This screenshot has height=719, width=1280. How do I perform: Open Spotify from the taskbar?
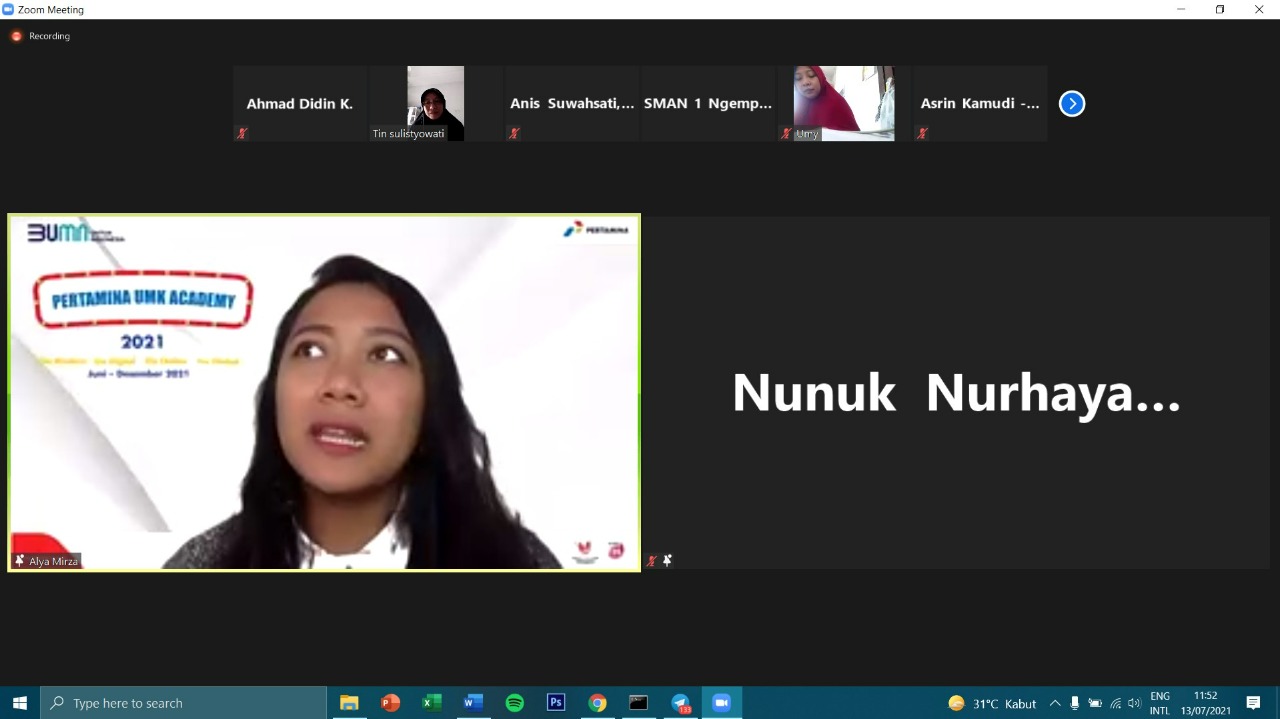515,703
